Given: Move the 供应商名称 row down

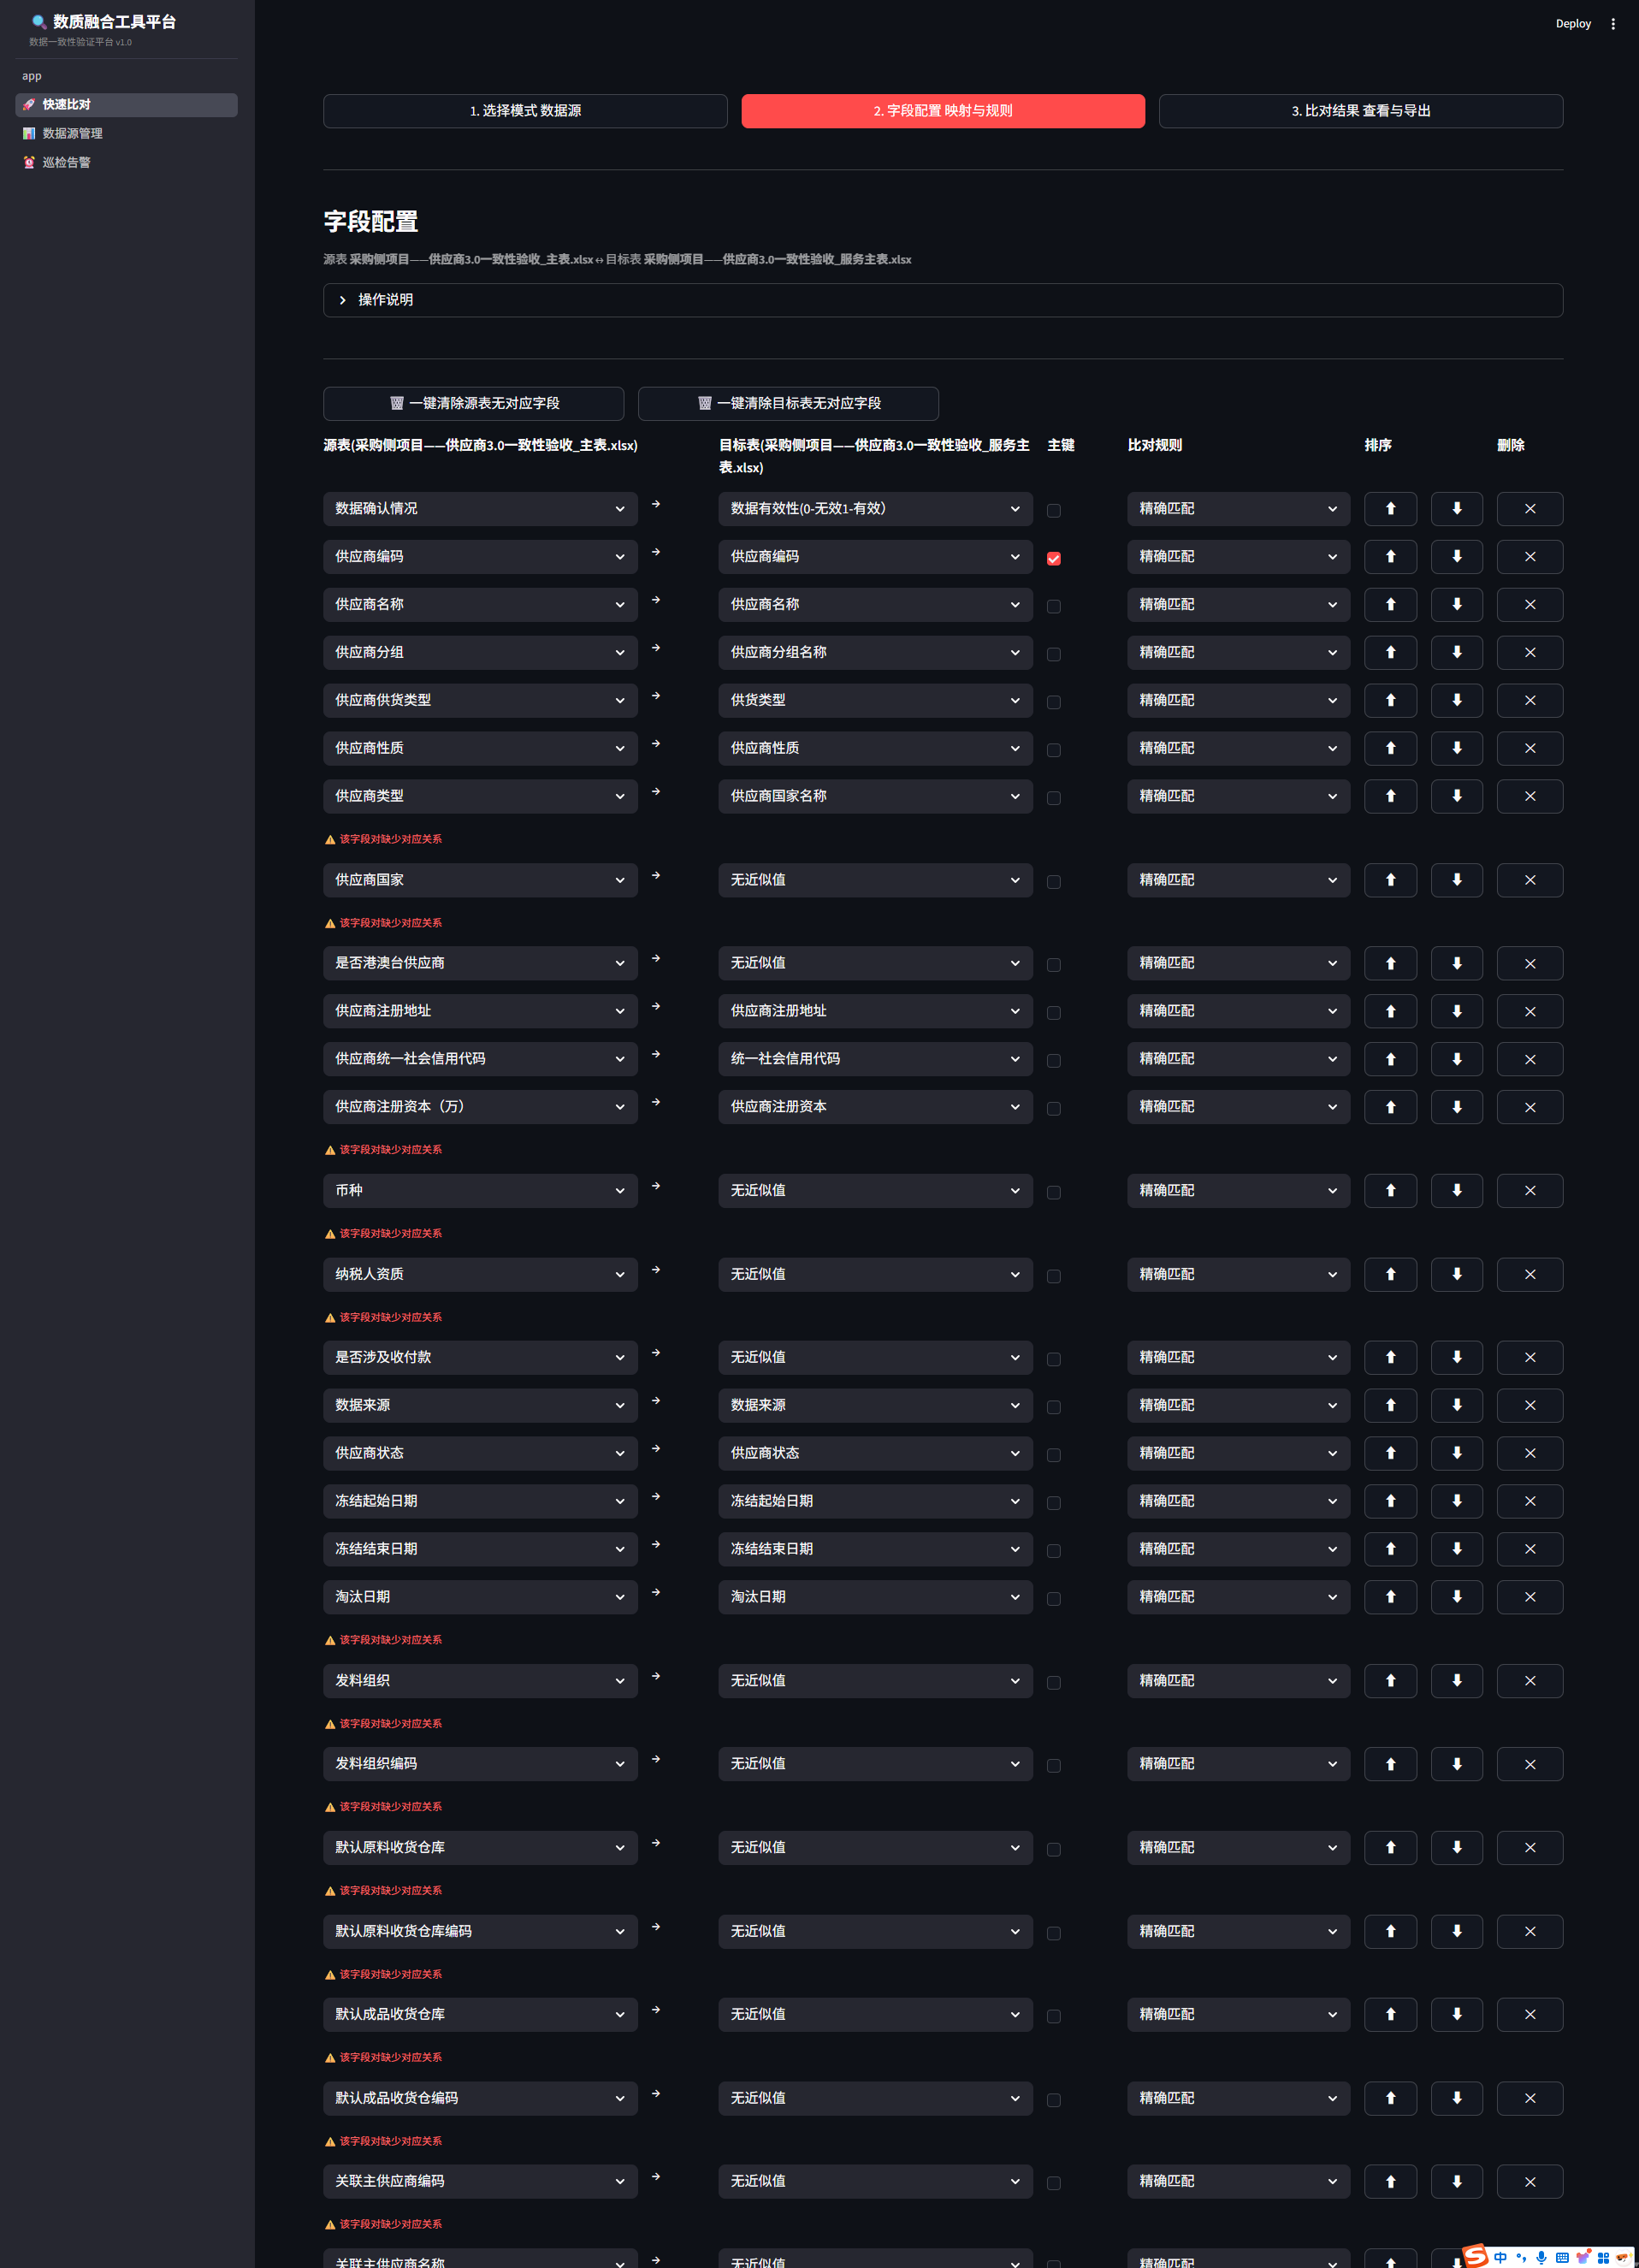Looking at the screenshot, I should point(1456,605).
